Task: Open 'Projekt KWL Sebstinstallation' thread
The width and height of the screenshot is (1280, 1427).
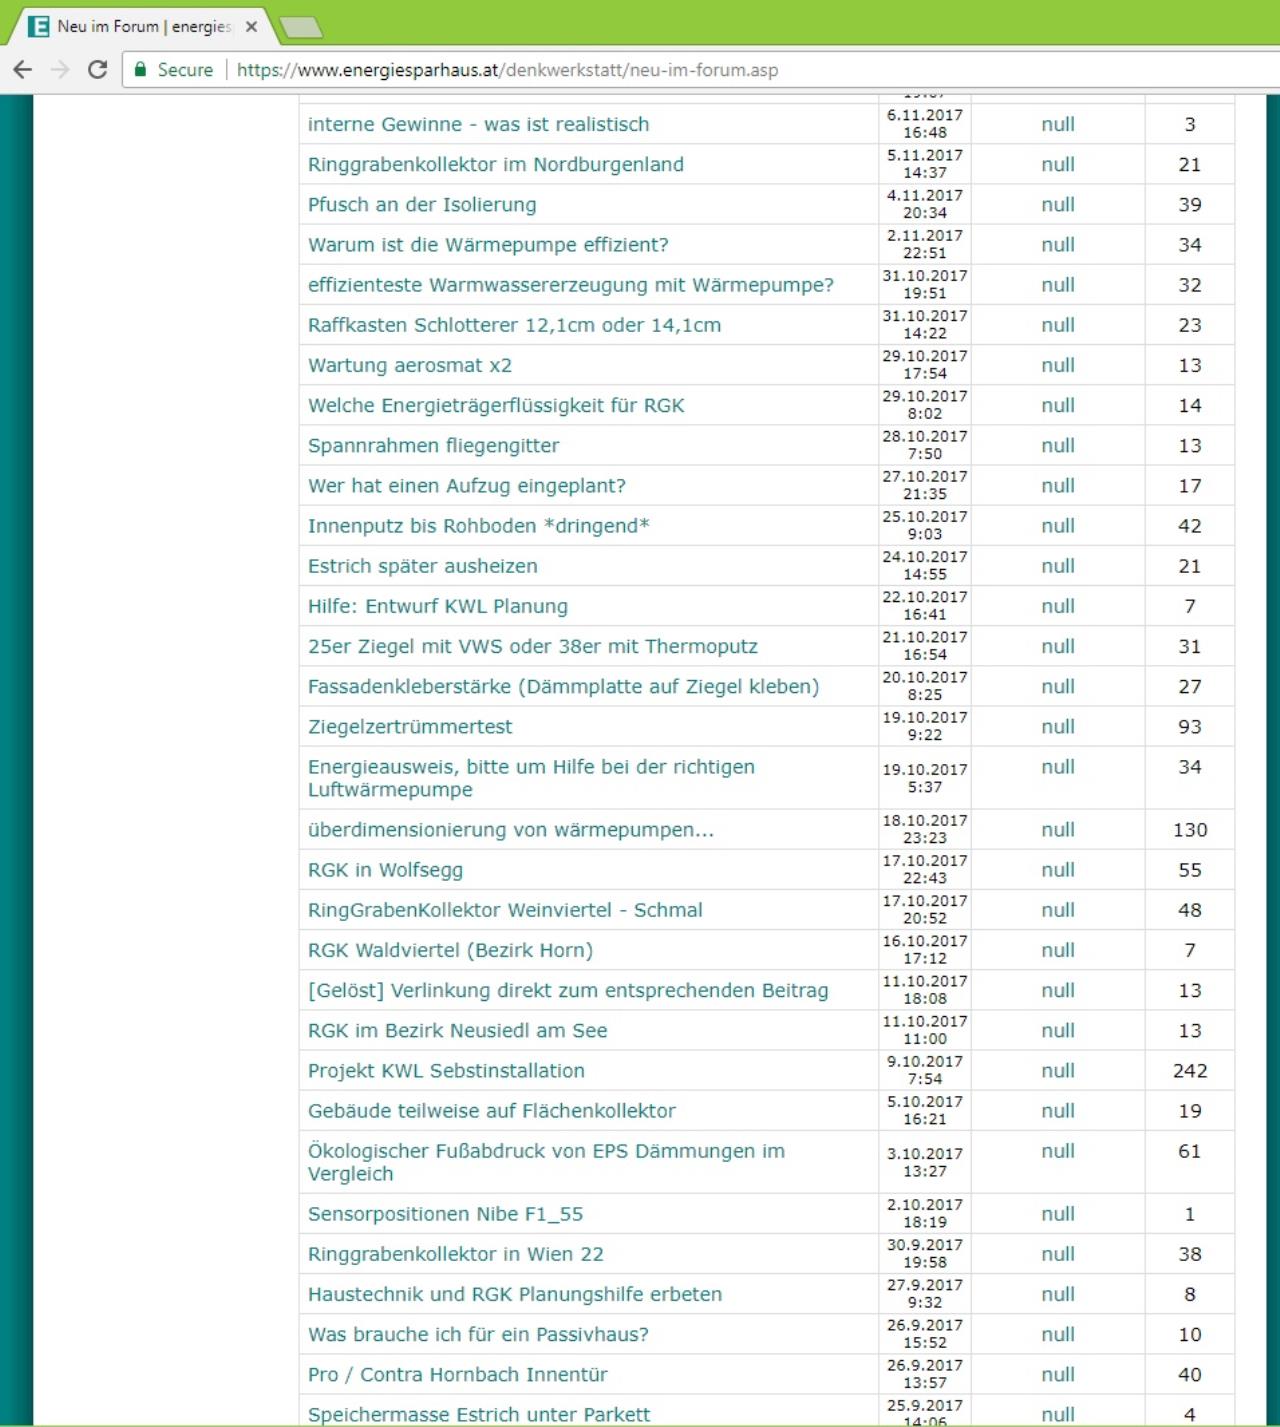Action: [x=446, y=1070]
